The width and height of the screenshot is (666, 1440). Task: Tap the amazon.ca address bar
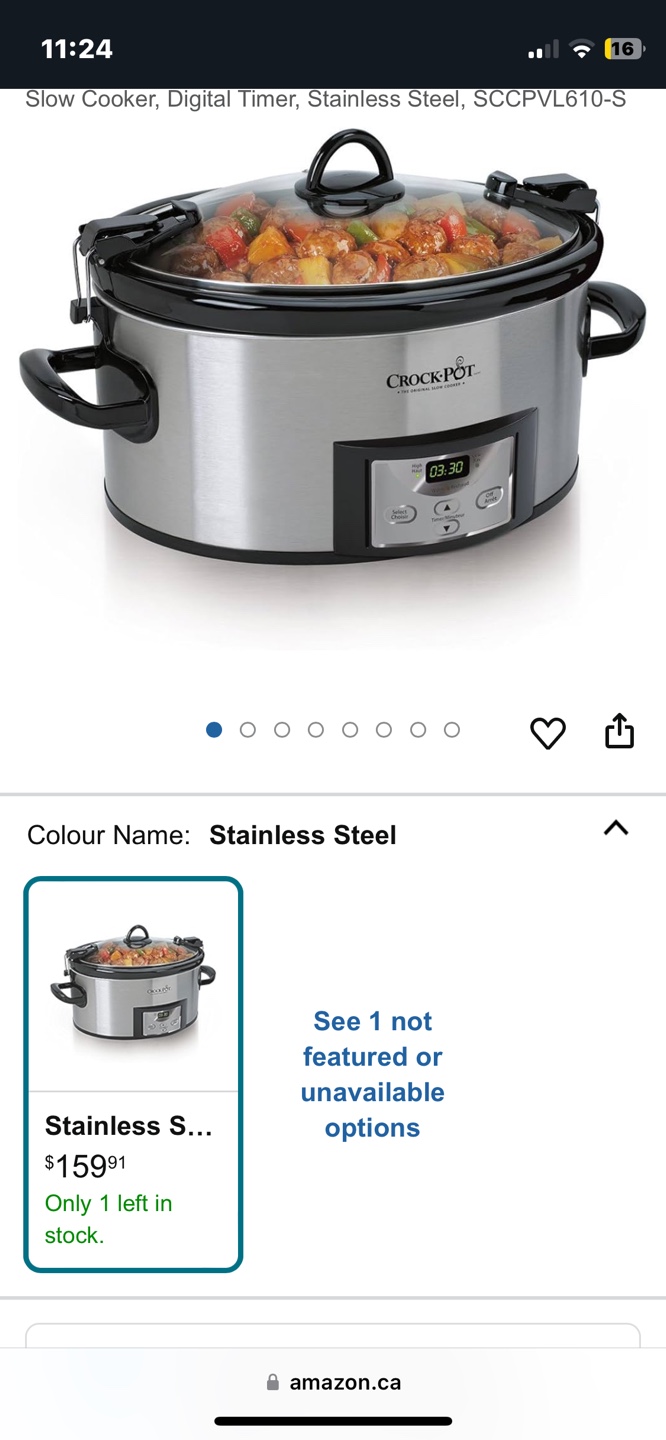[333, 1382]
